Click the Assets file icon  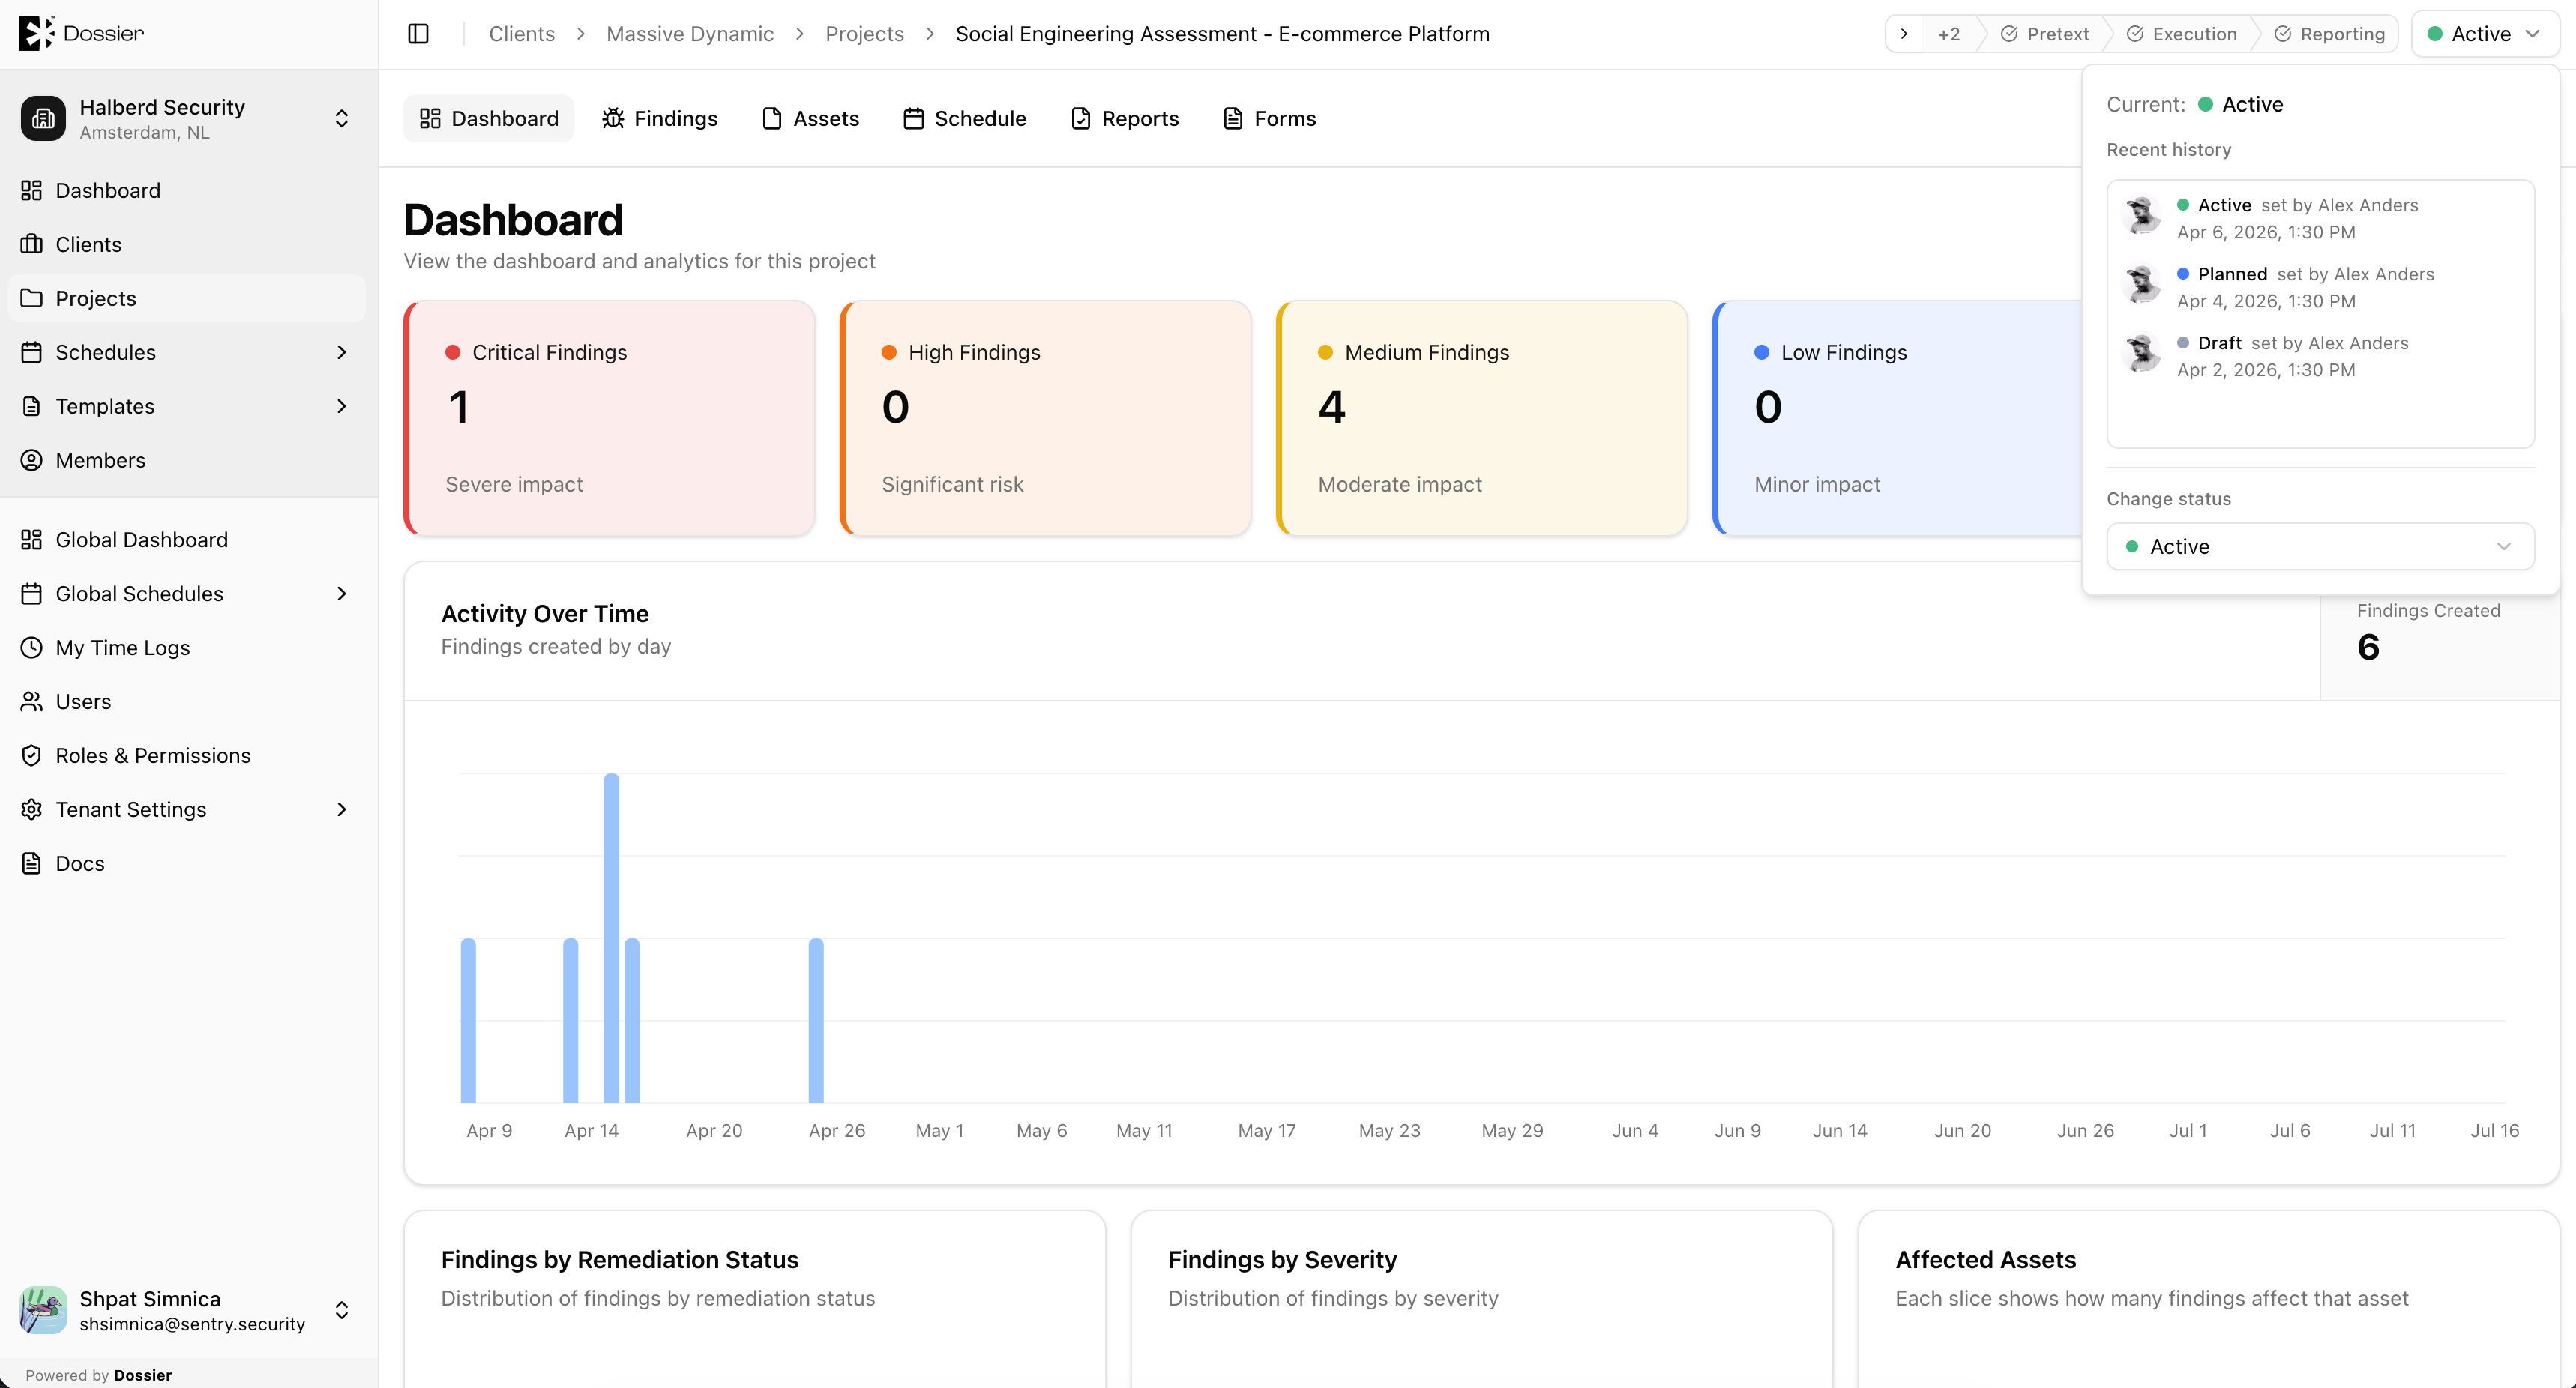(772, 118)
